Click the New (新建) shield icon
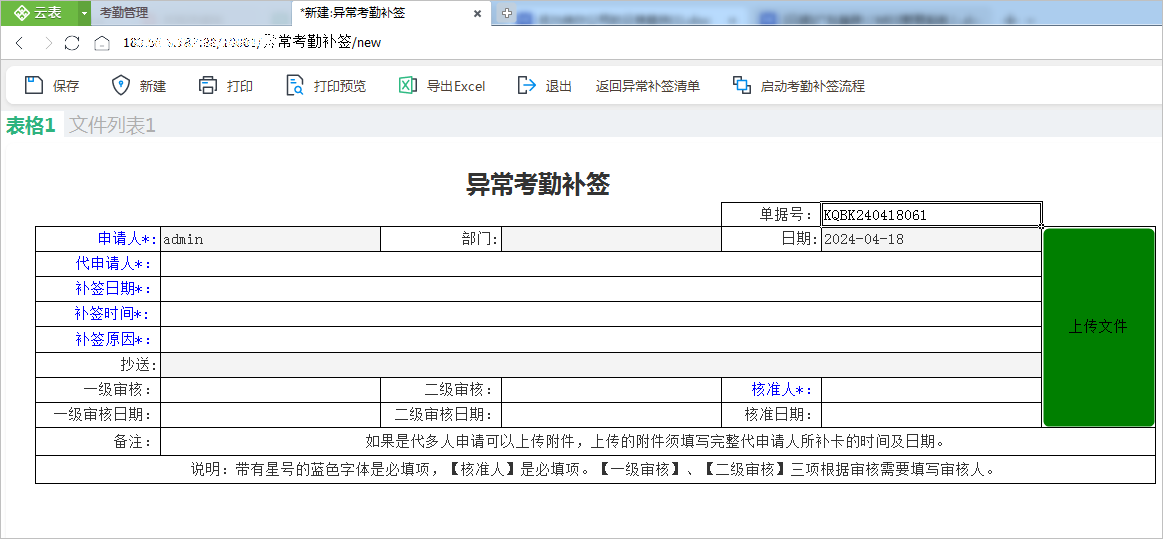Viewport: 1163px width, 539px height. coord(120,85)
